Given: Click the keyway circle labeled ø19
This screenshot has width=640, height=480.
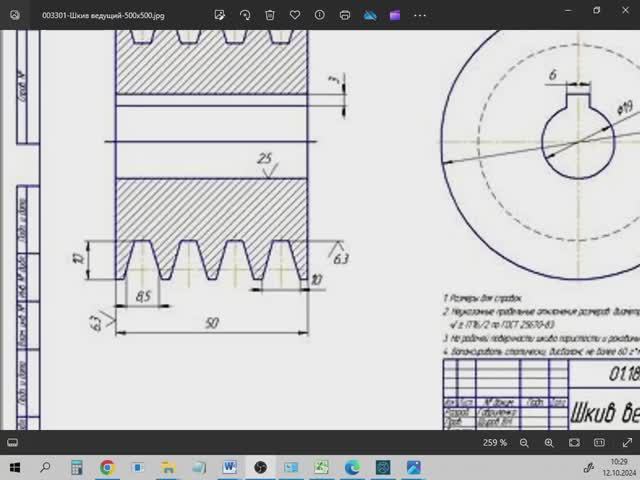Looking at the screenshot, I should (578, 142).
